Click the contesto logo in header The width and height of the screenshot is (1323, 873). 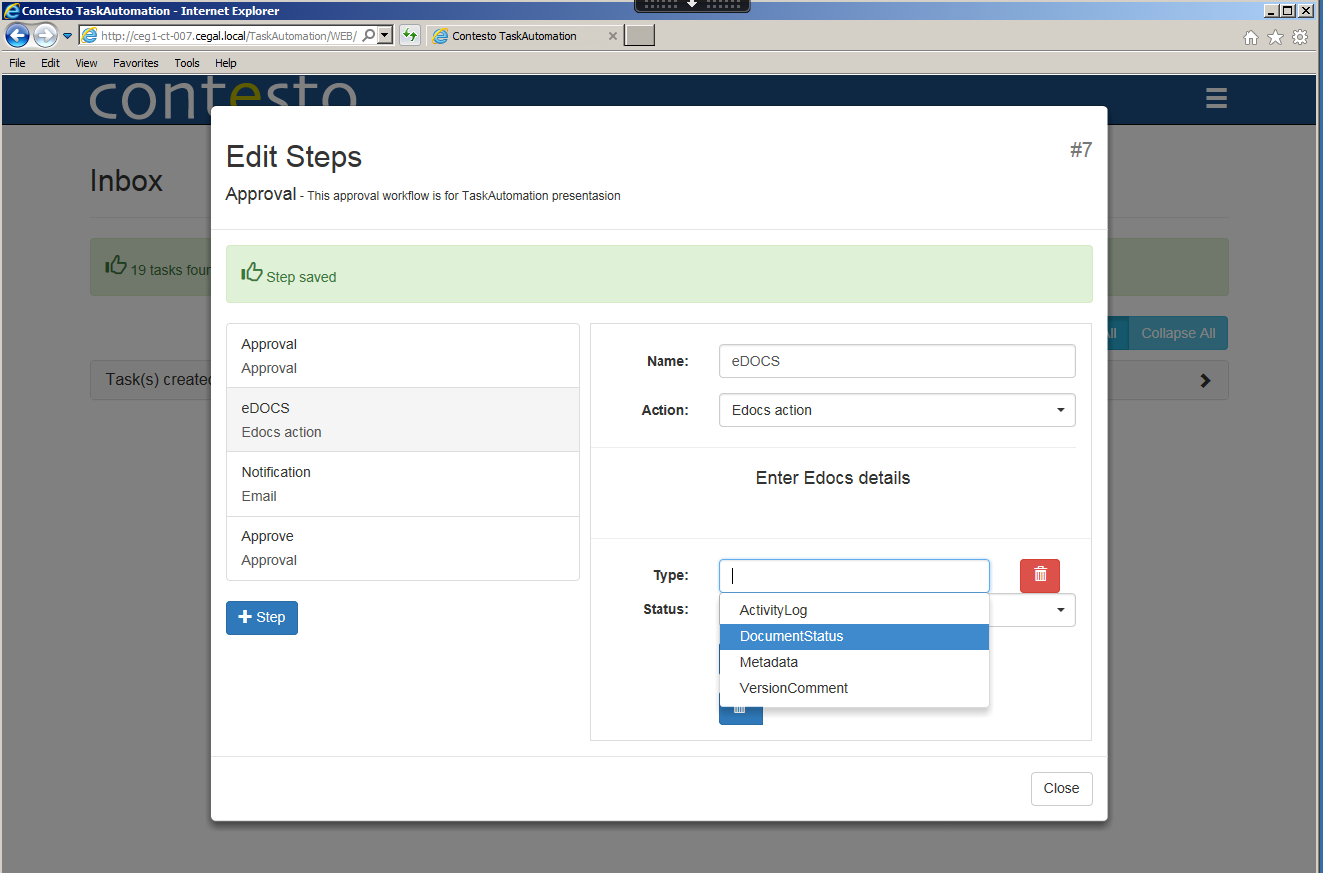223,98
